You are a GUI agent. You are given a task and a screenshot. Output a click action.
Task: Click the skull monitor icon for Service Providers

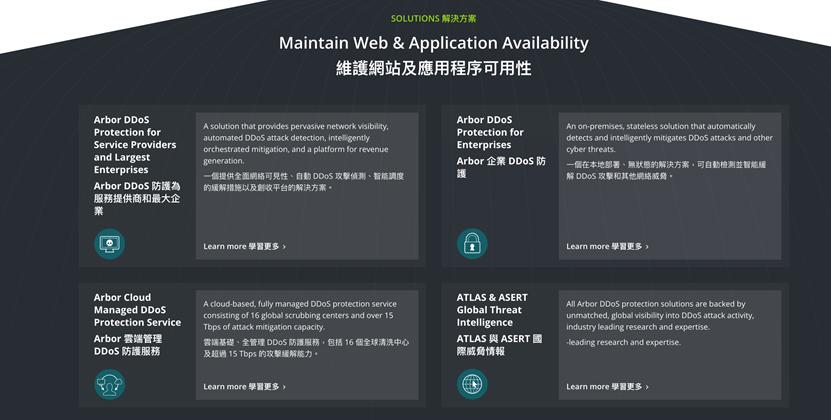(110, 244)
